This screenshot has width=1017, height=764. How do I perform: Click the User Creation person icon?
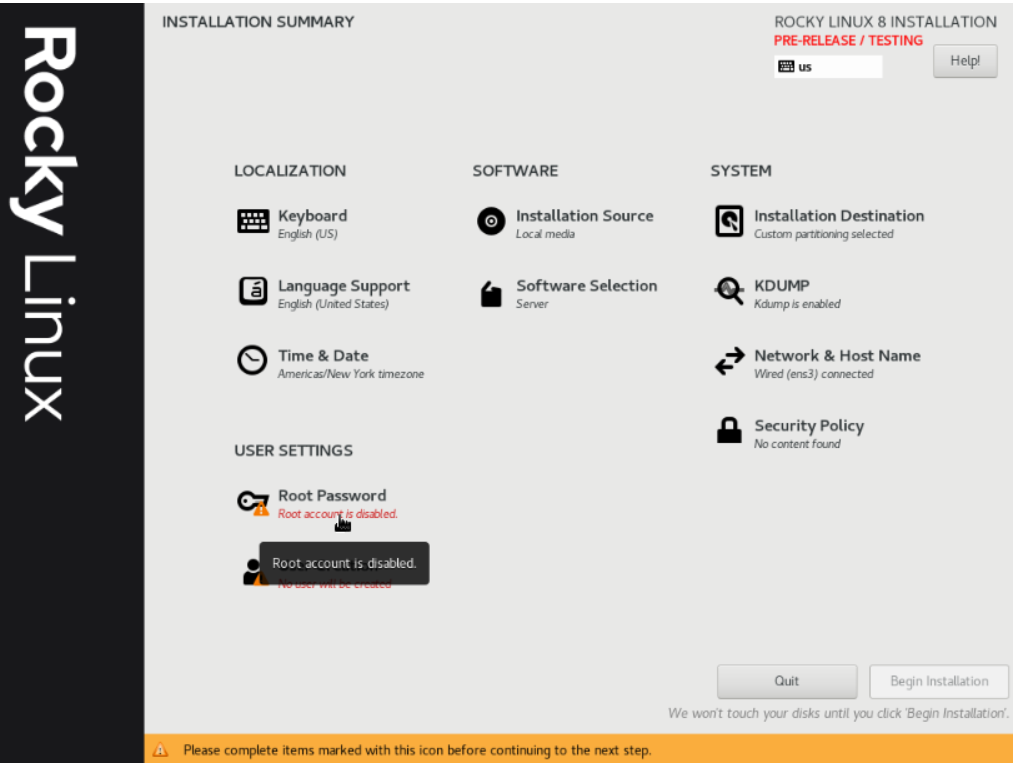click(x=251, y=571)
